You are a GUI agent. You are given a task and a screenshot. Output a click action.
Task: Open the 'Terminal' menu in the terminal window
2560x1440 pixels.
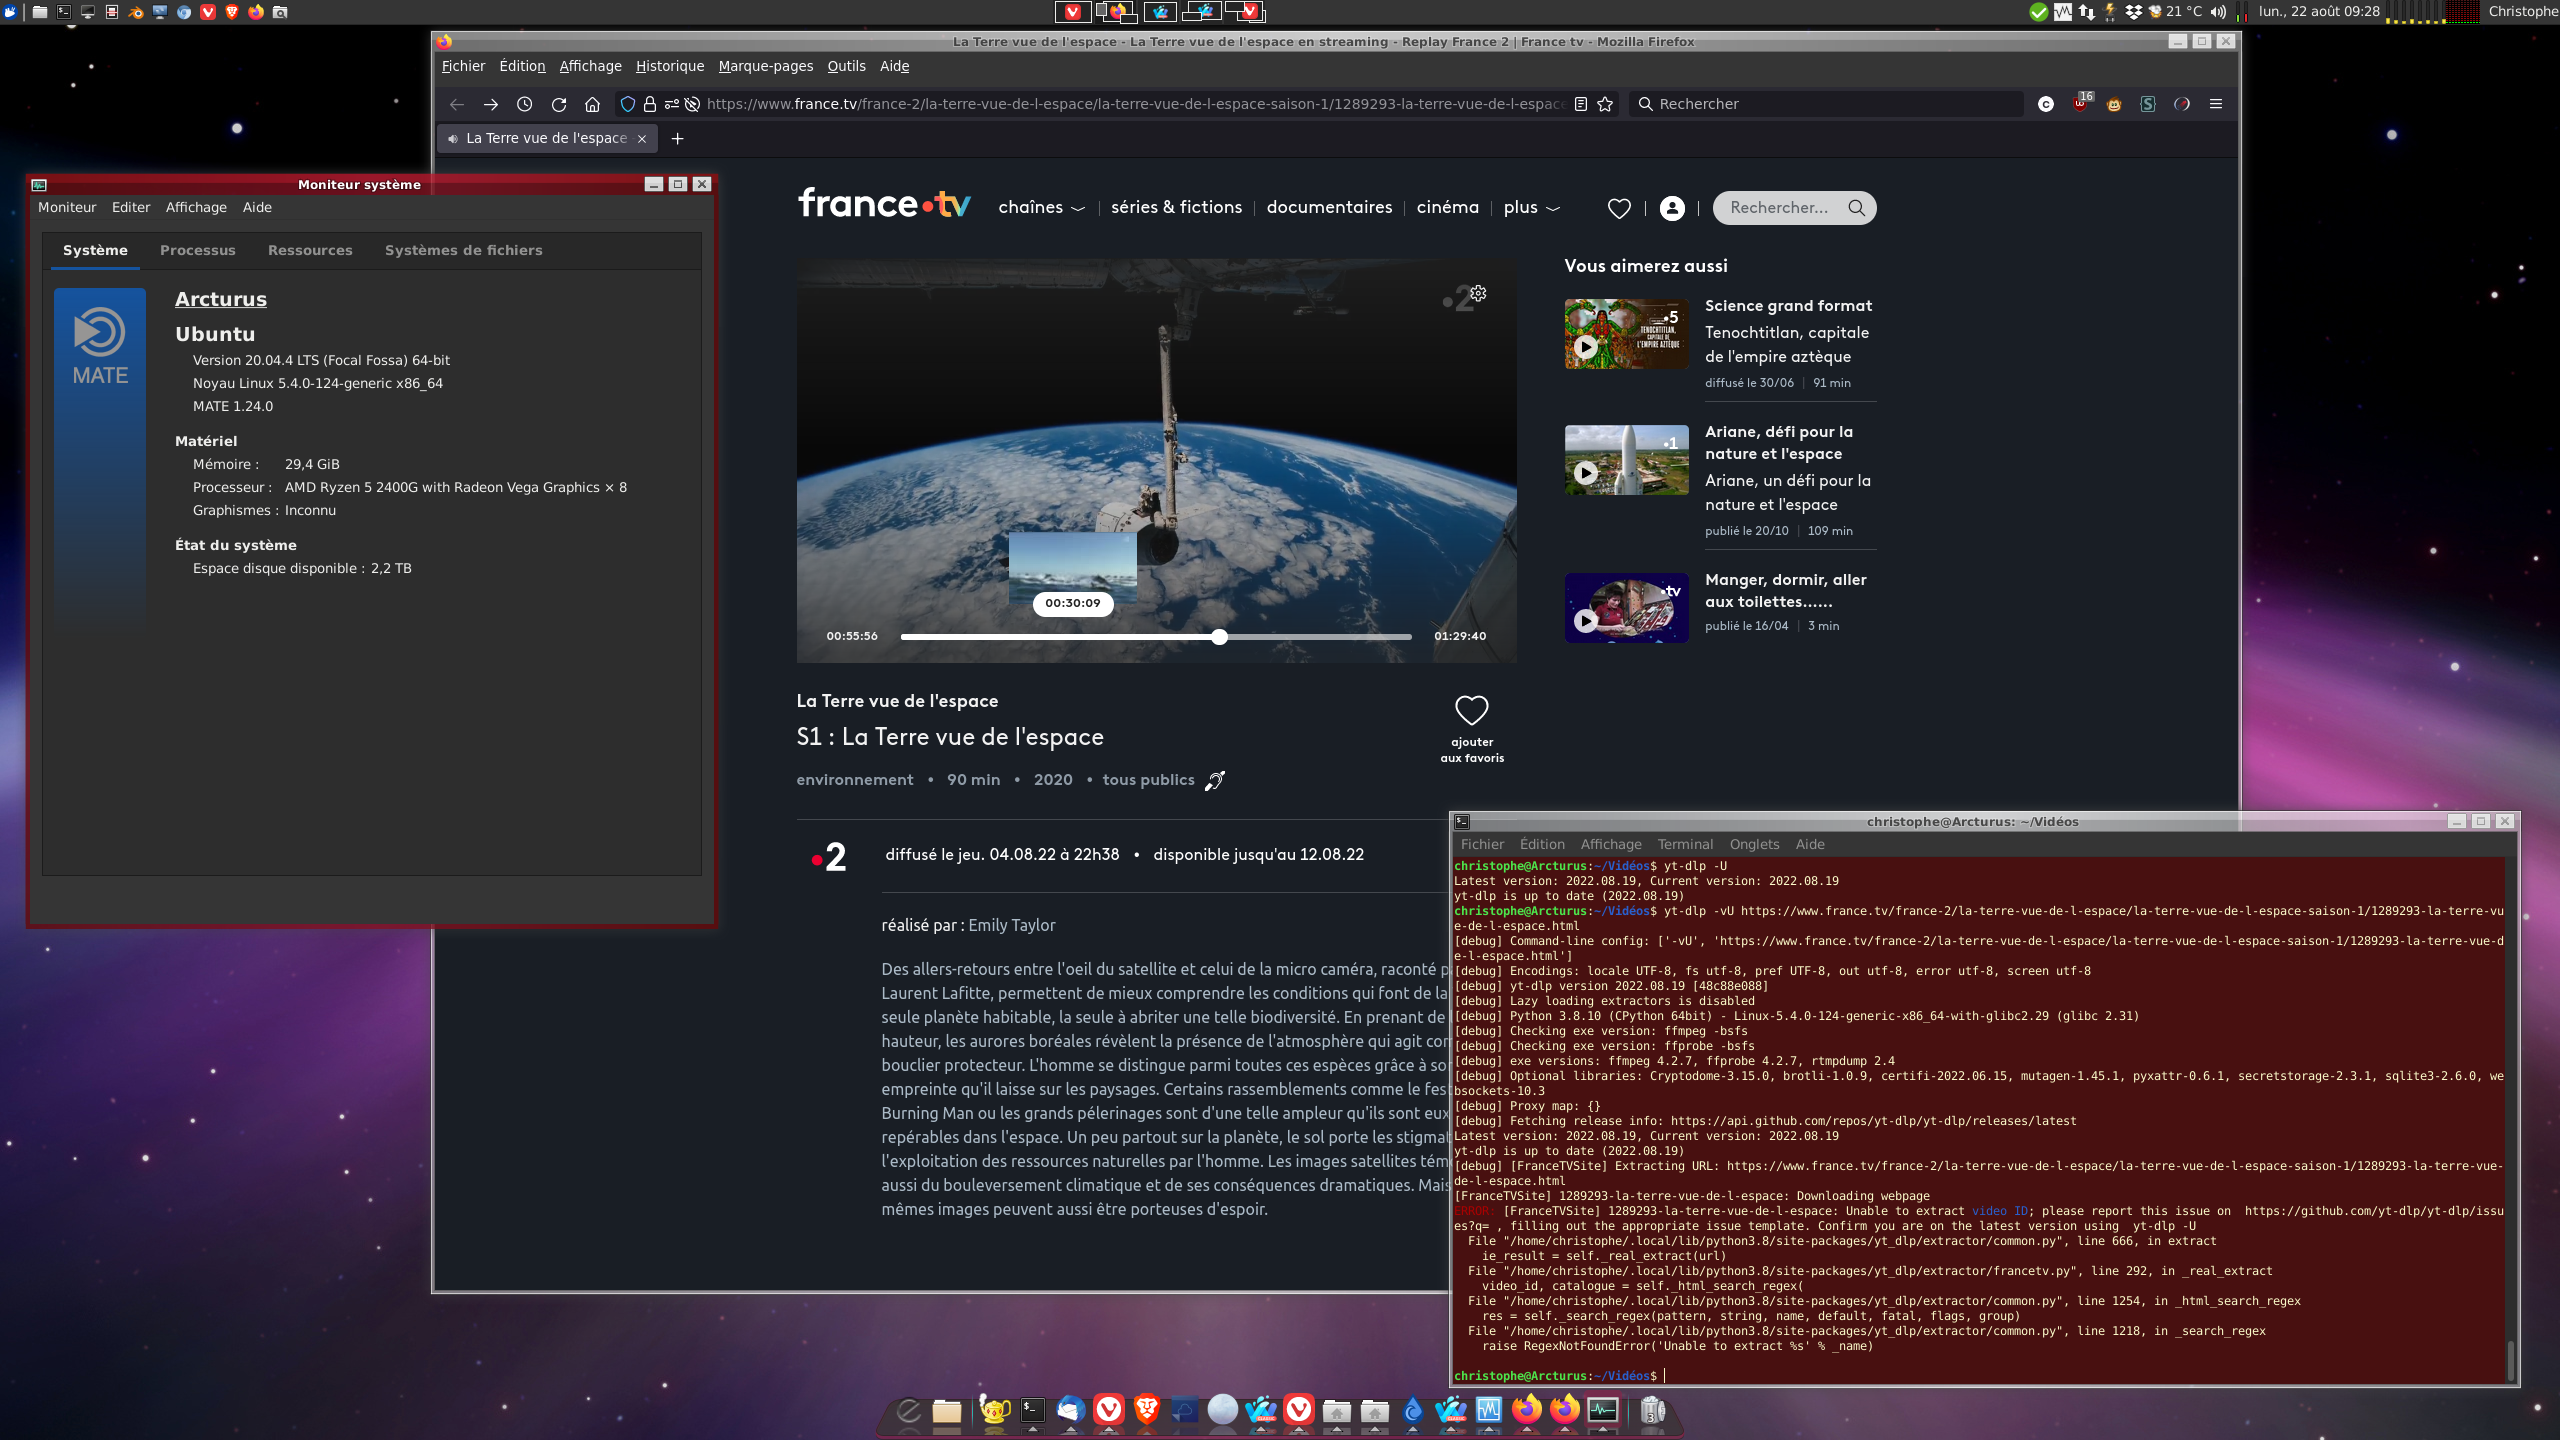tap(1685, 844)
